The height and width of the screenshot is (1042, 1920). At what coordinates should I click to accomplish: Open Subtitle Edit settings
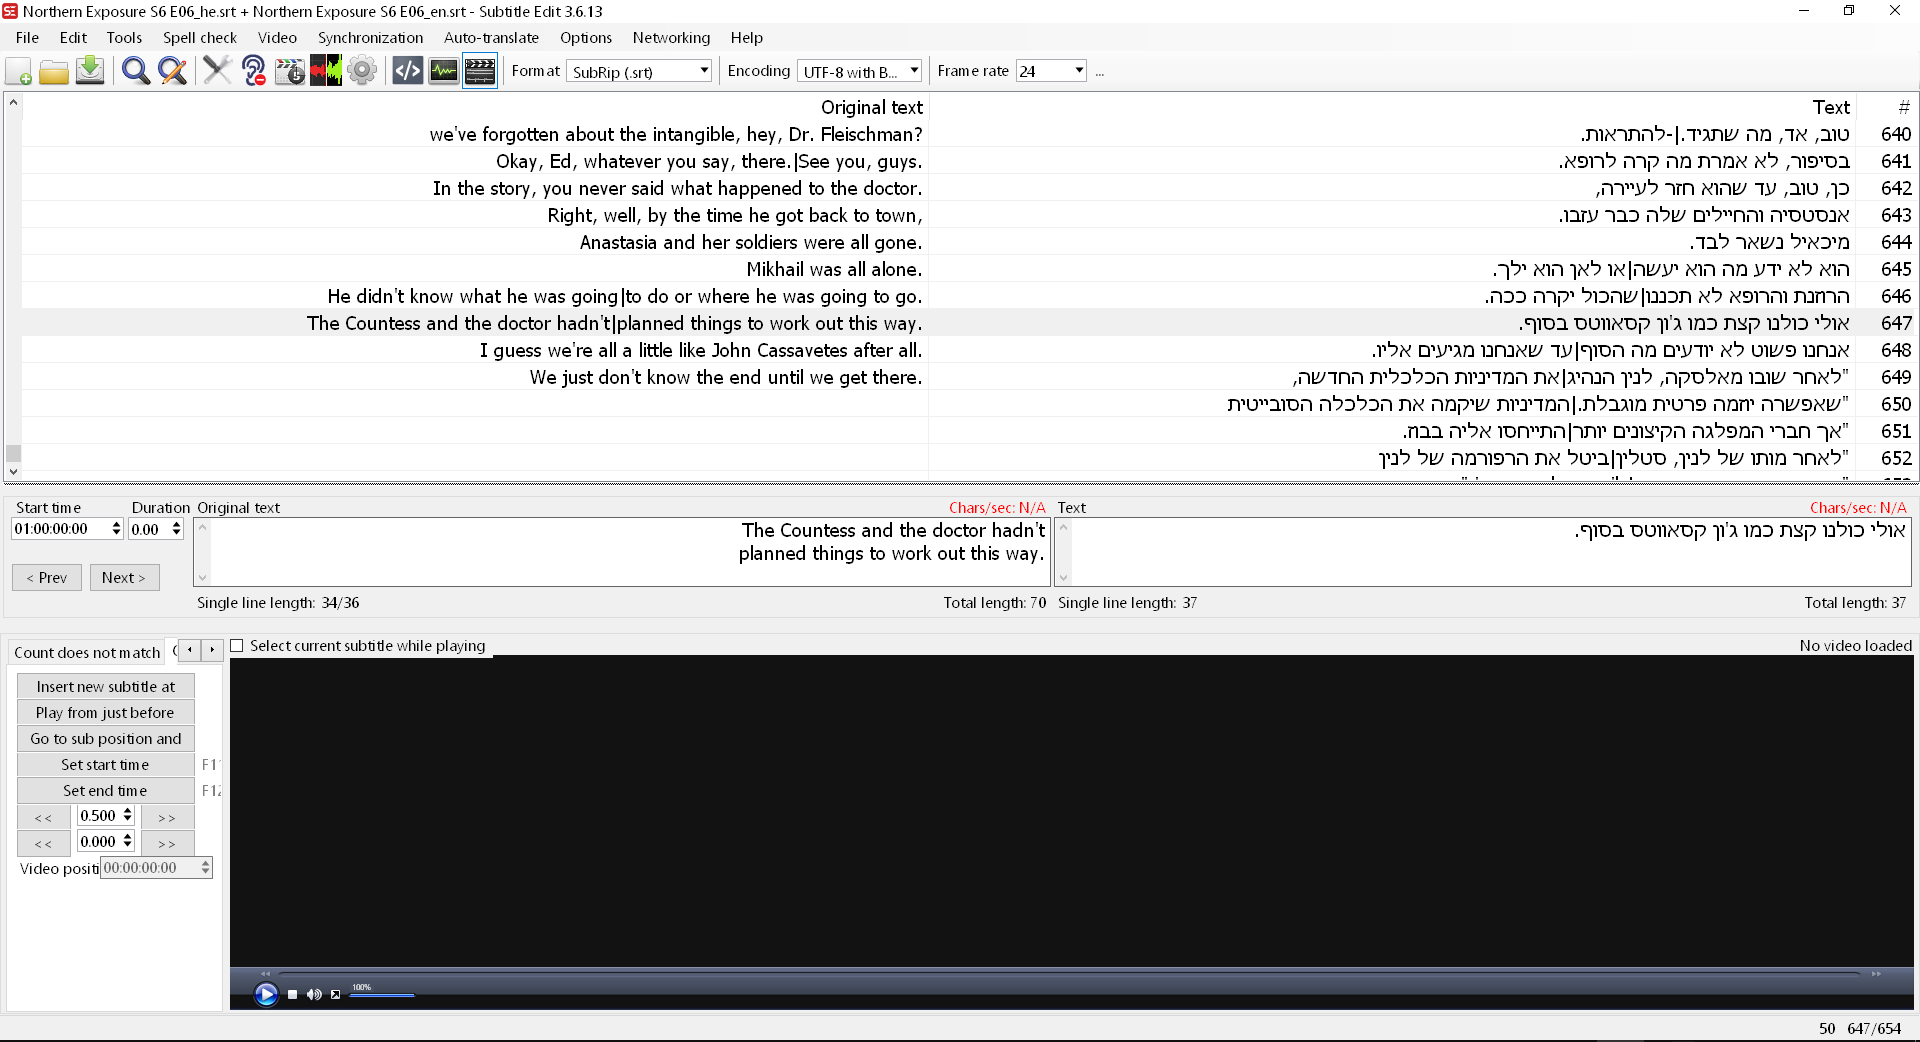tap(362, 71)
